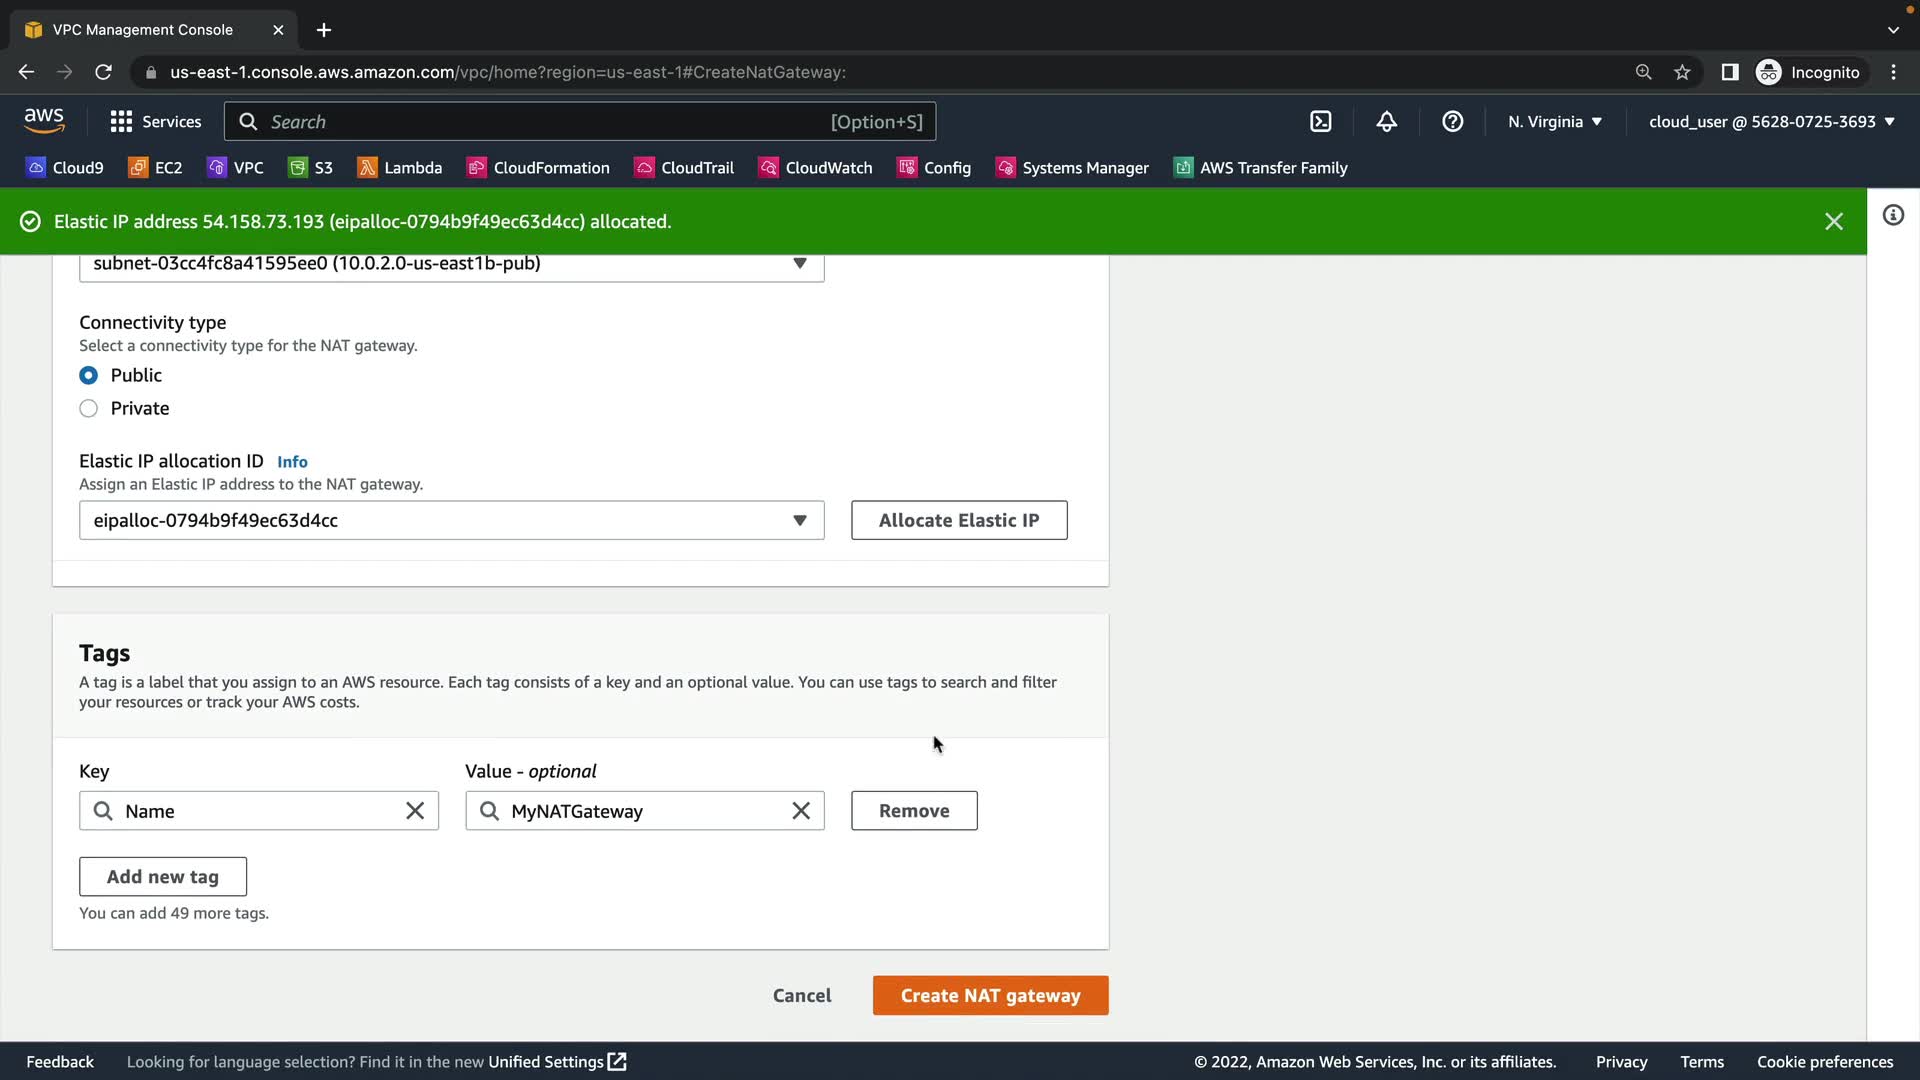
Task: Open the notifications bell icon
Action: coord(1387,122)
